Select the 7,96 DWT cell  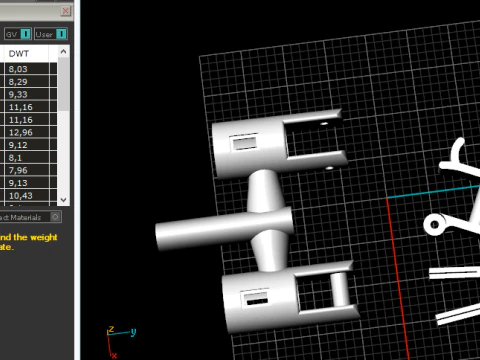27,170
